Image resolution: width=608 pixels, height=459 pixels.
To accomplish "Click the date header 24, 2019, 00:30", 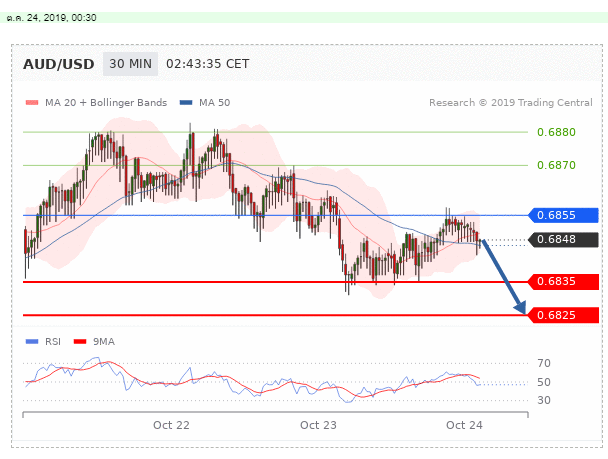I will pos(52,18).
